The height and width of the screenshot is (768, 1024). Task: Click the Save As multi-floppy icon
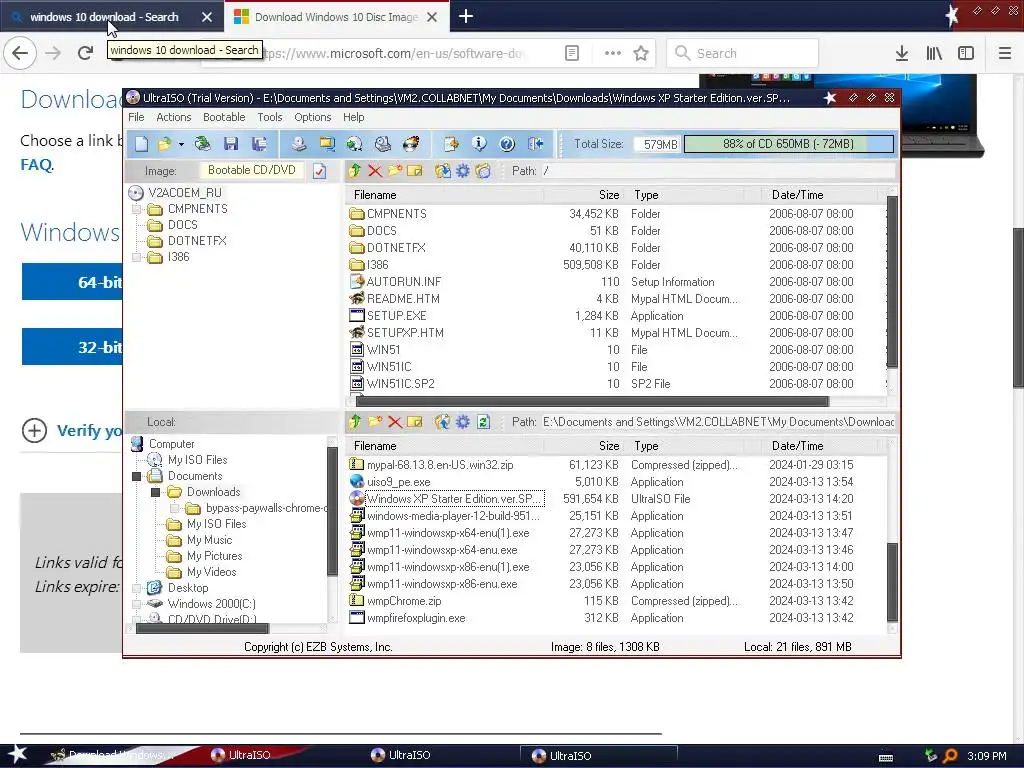[x=259, y=144]
